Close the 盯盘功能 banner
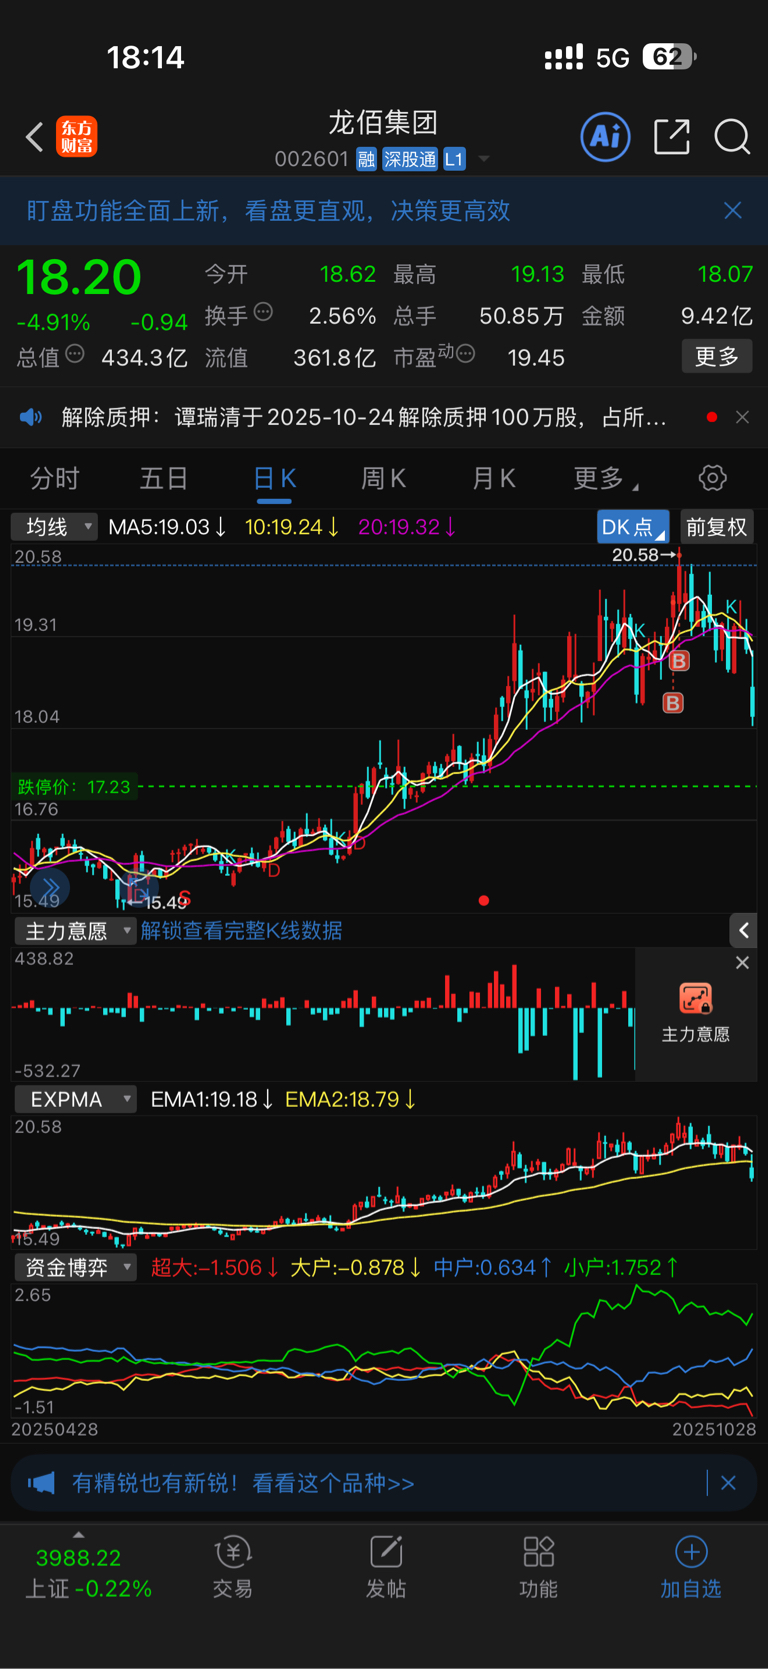 (733, 210)
